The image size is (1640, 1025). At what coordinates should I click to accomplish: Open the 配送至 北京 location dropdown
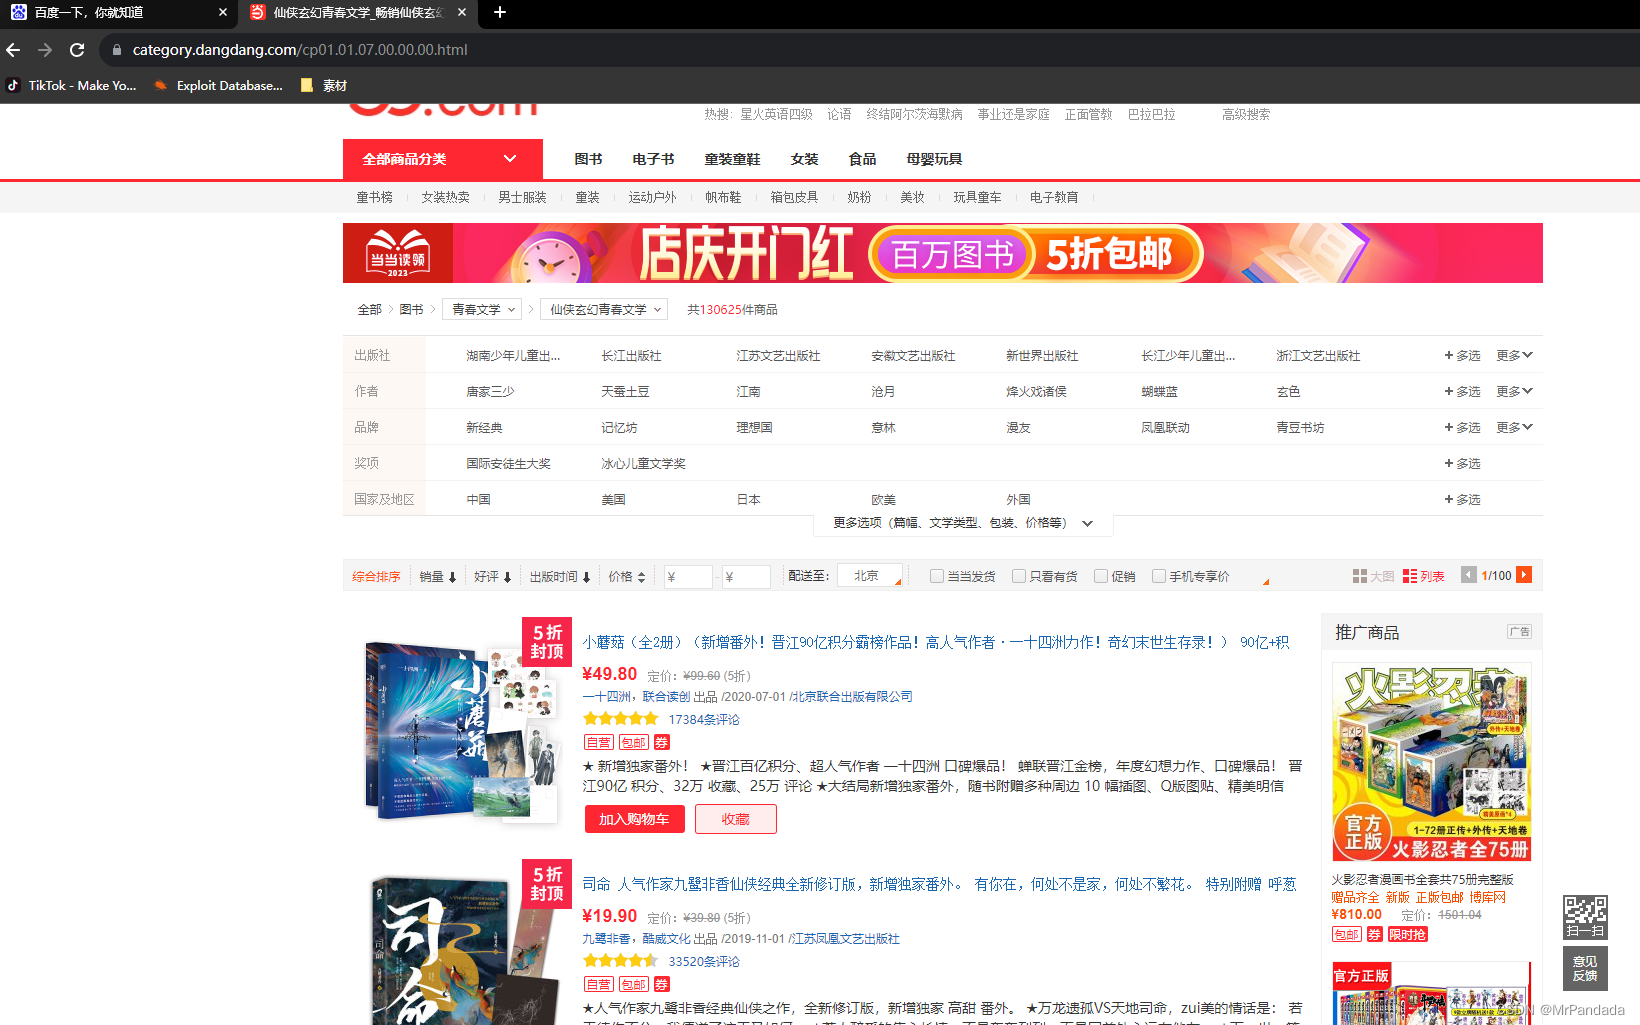coord(871,576)
